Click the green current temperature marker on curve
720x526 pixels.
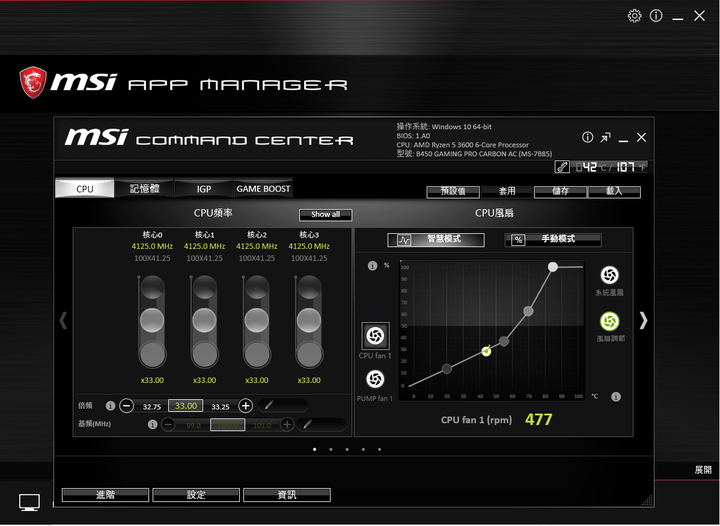click(x=486, y=351)
